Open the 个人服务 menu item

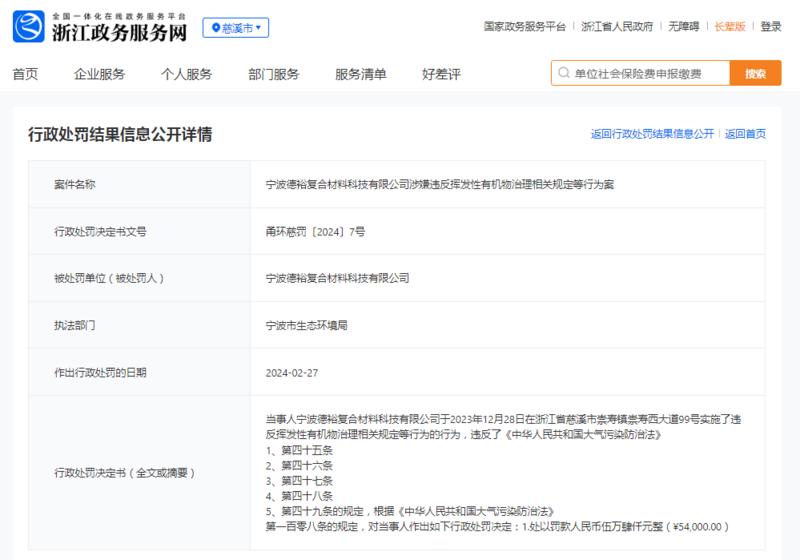coord(186,74)
